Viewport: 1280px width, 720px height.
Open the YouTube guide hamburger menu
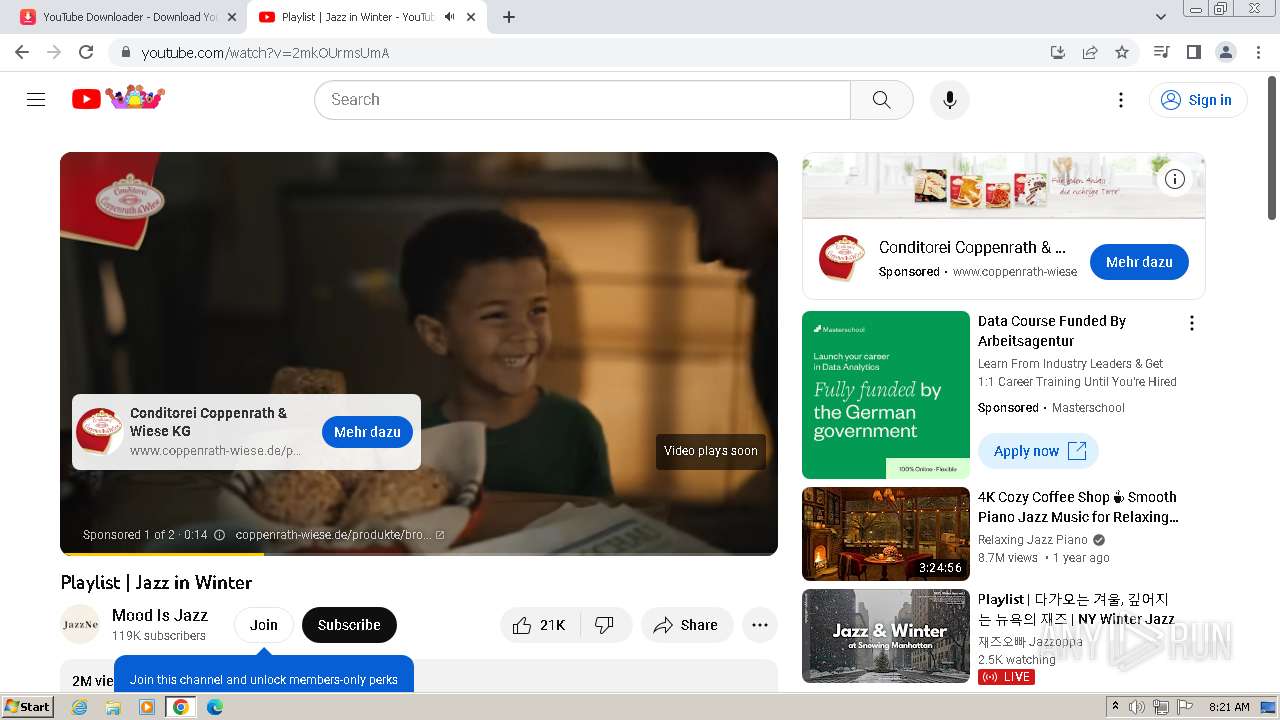point(36,99)
